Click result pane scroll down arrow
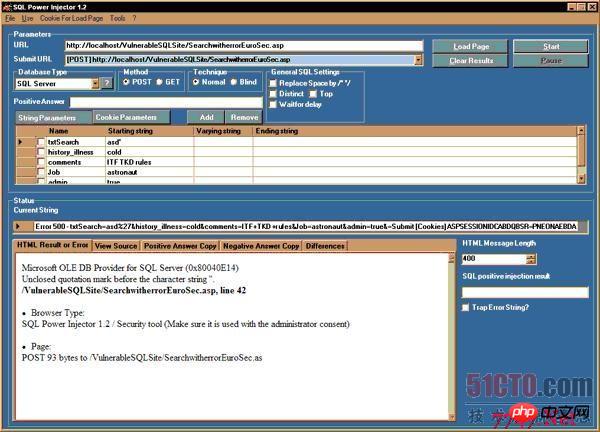The height and width of the screenshot is (432, 600). pyautogui.click(x=452, y=416)
